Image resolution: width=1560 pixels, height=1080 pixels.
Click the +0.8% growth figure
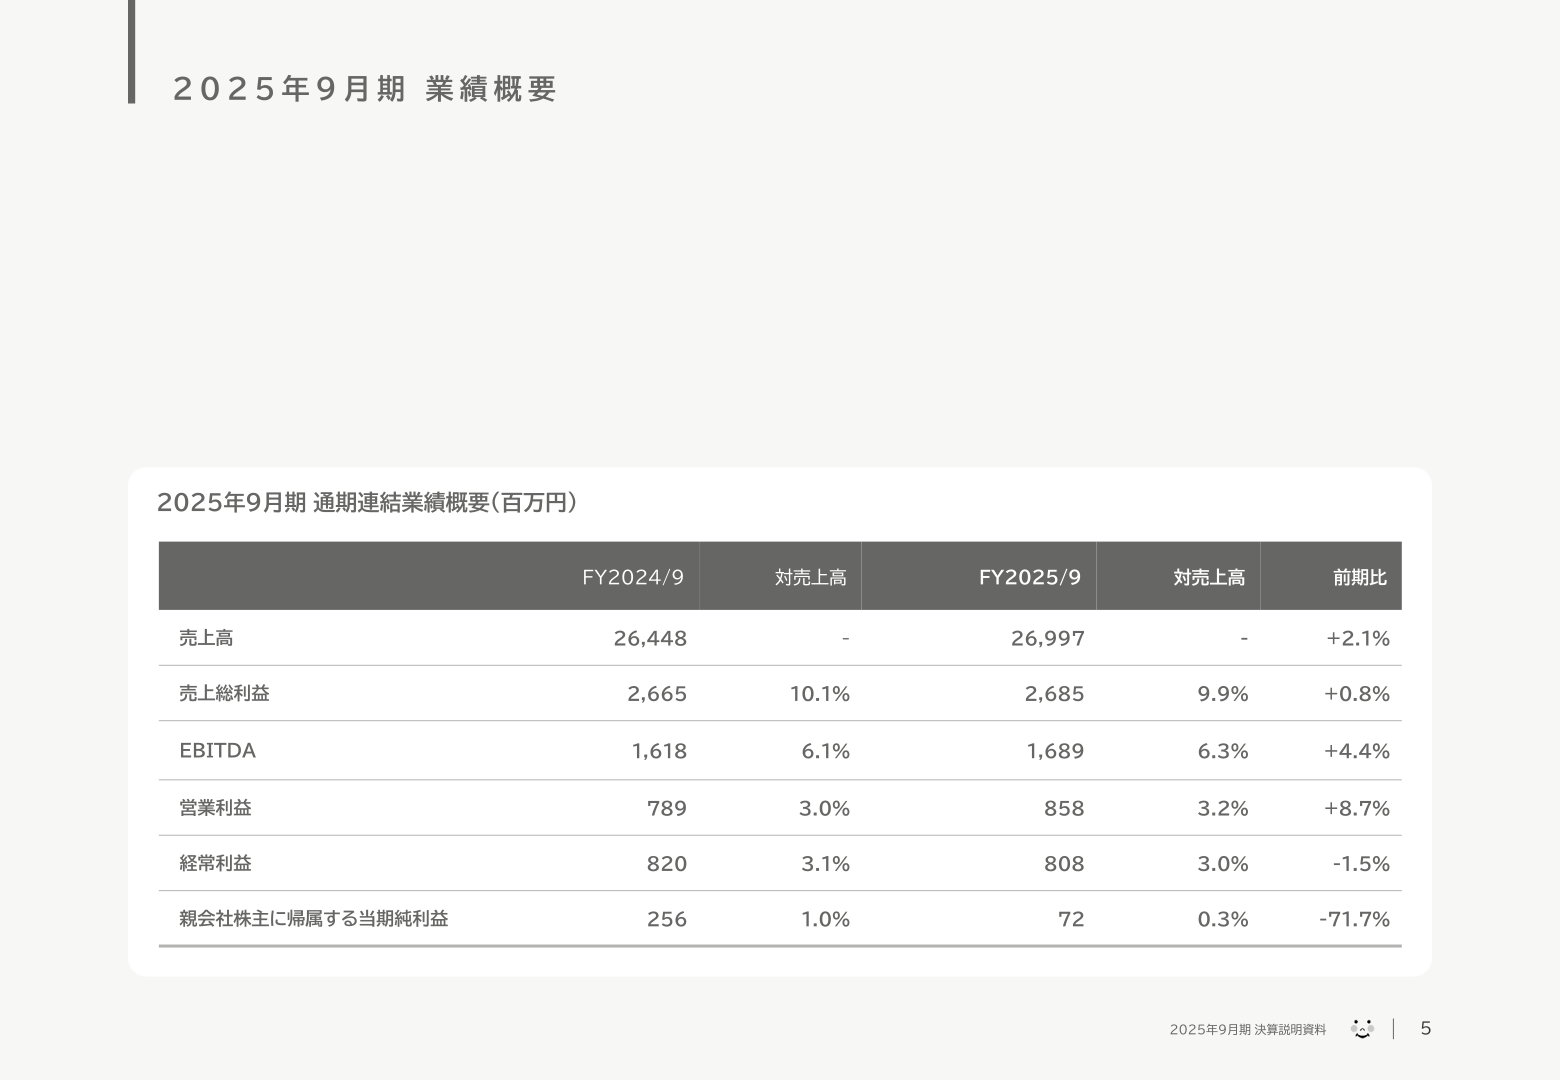[x=1357, y=693]
